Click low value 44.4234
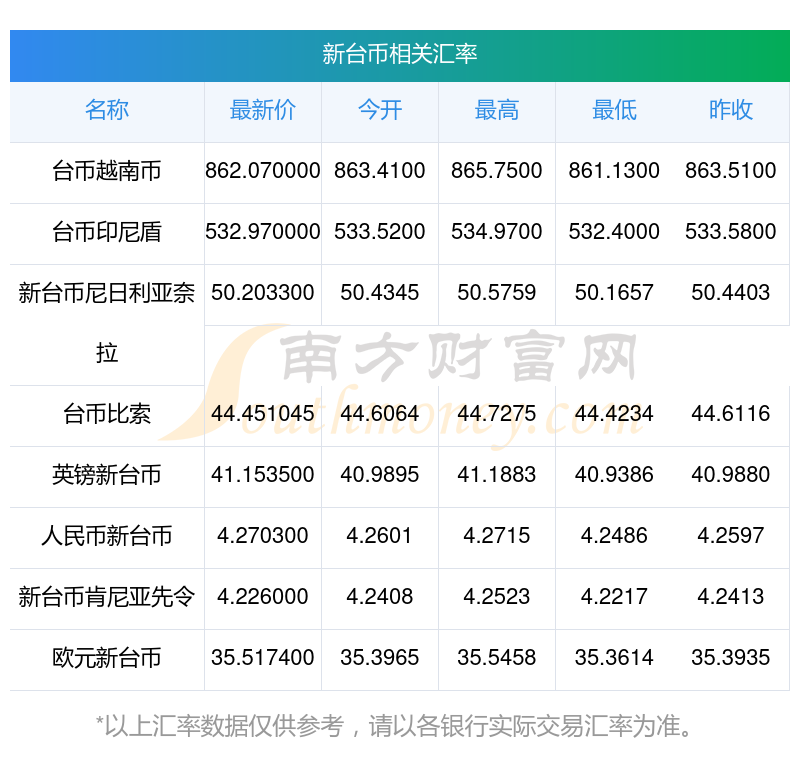The width and height of the screenshot is (800, 757). coord(614,414)
